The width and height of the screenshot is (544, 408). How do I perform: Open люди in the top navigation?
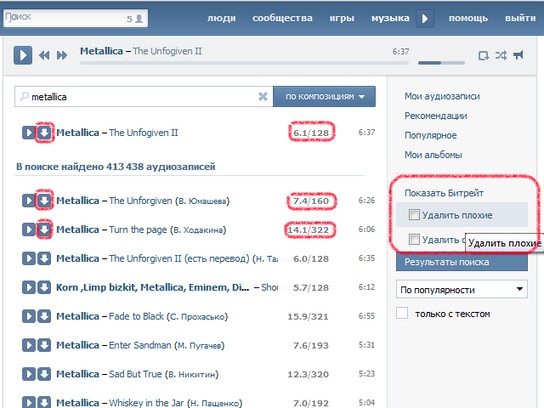click(221, 18)
